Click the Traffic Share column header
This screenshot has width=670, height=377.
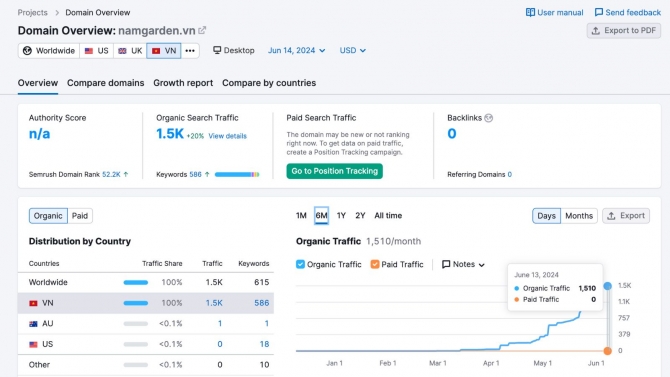[162, 263]
